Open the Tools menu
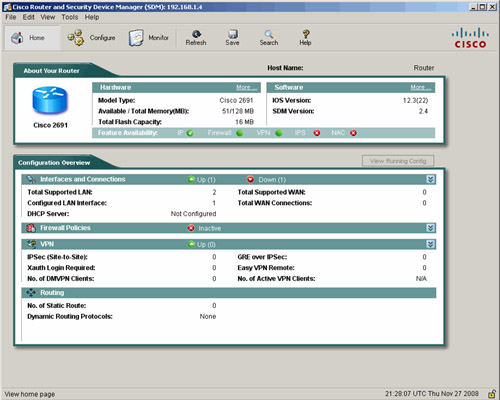This screenshot has height=400, width=500. [x=70, y=17]
